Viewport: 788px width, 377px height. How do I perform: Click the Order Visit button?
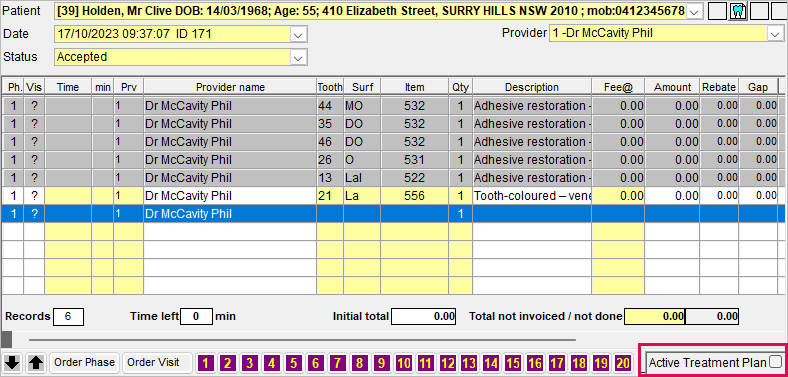pos(157,362)
